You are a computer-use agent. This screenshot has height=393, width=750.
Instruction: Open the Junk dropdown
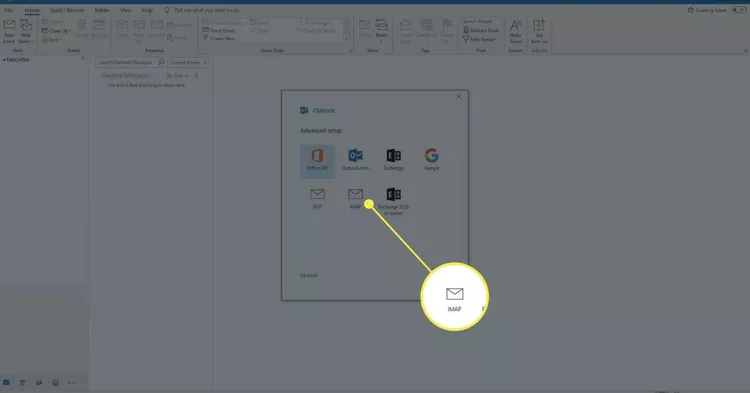point(52,40)
